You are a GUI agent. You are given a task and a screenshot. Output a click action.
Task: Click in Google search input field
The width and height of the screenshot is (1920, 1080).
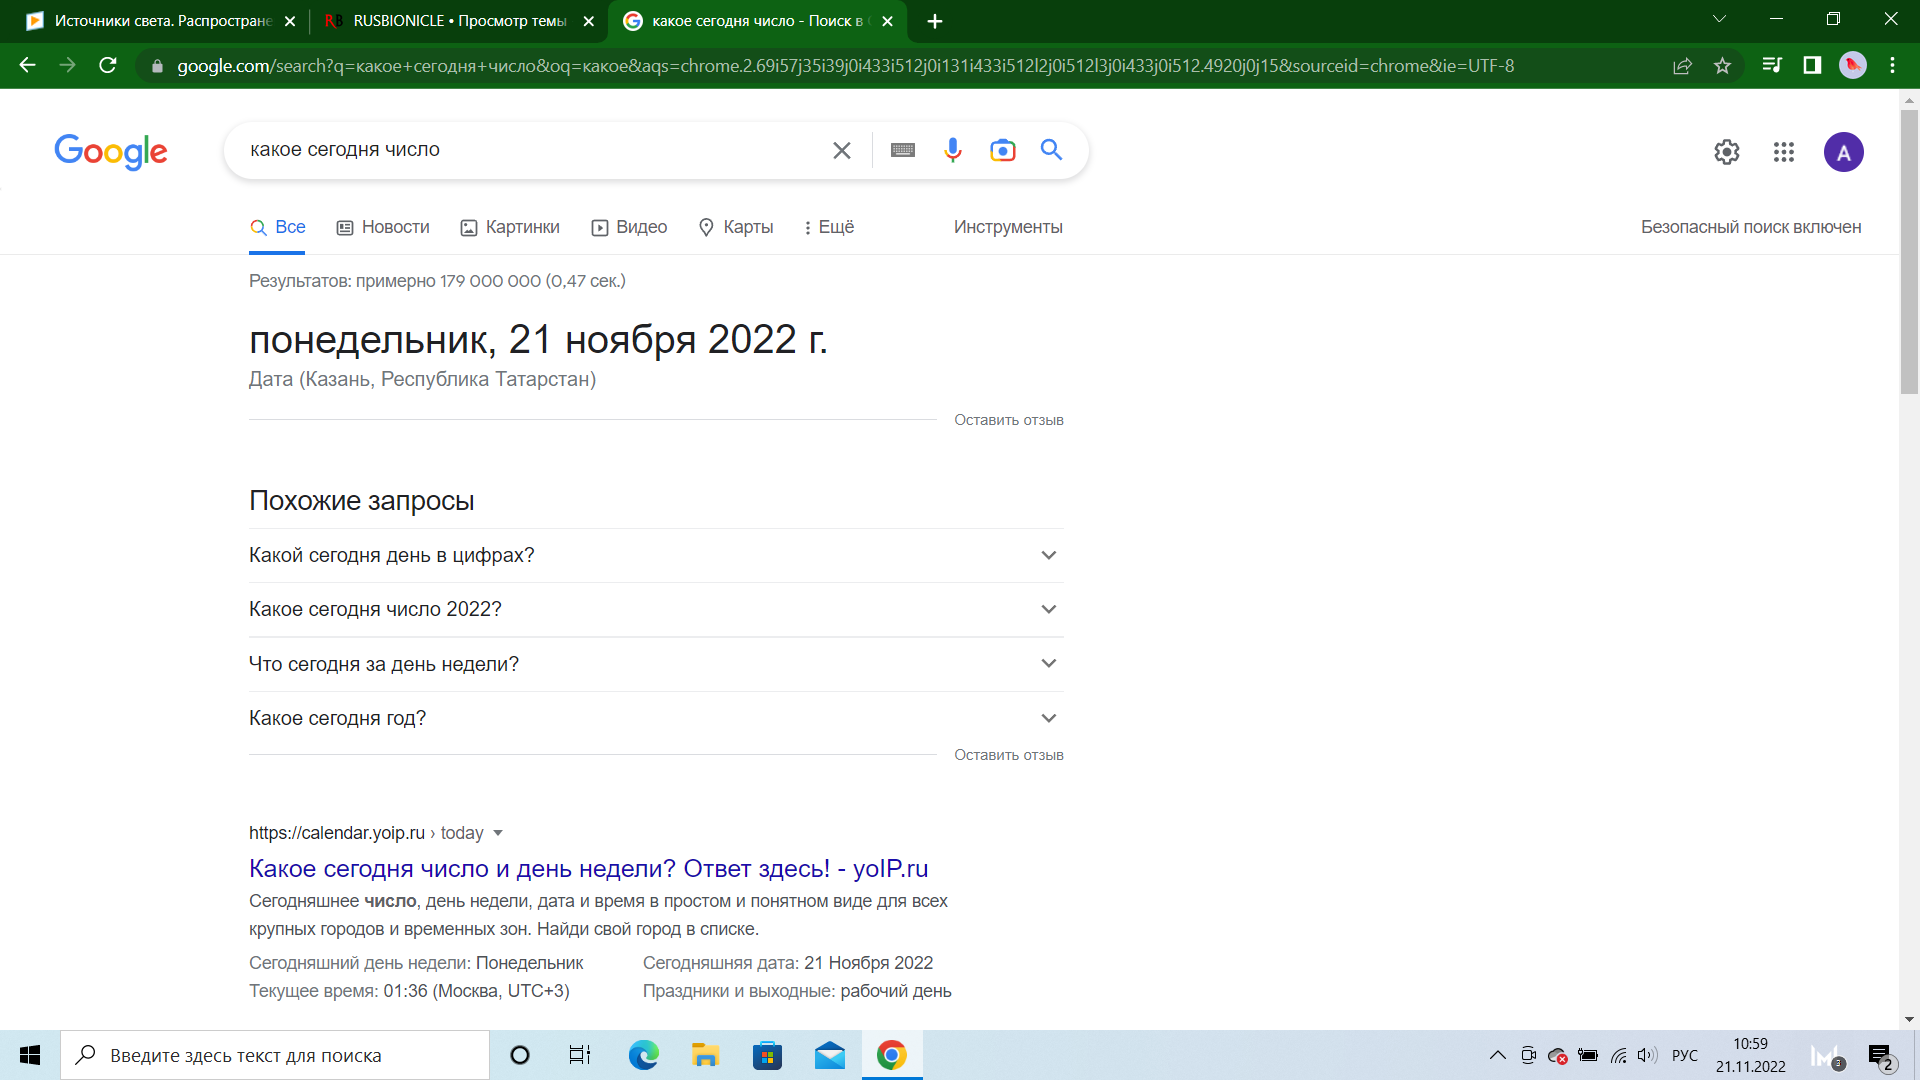tap(530, 150)
